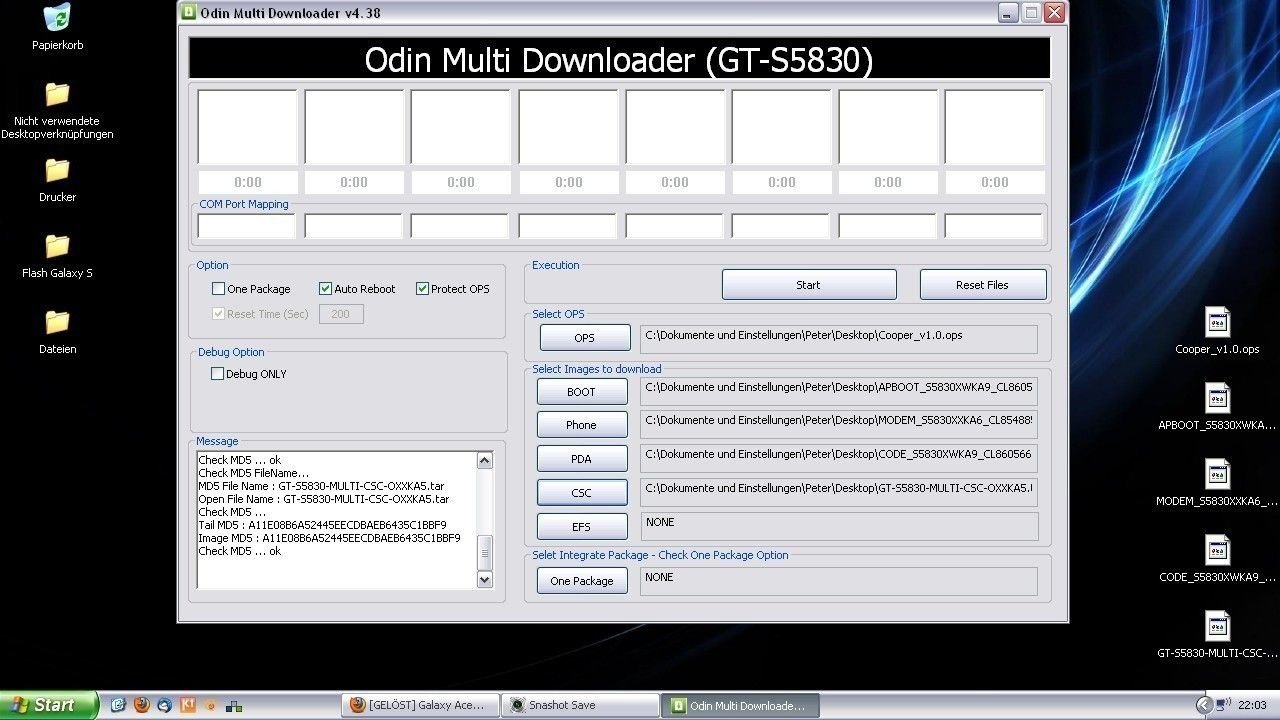Image resolution: width=1280 pixels, height=720 pixels.
Task: Click the Tail MD5 line in Message log
Action: coord(322,525)
